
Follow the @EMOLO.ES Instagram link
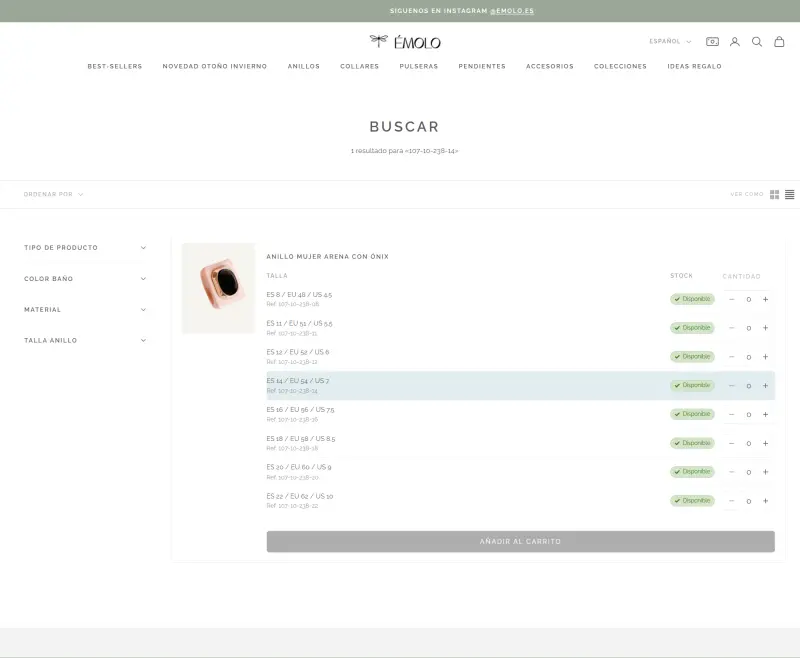click(512, 11)
